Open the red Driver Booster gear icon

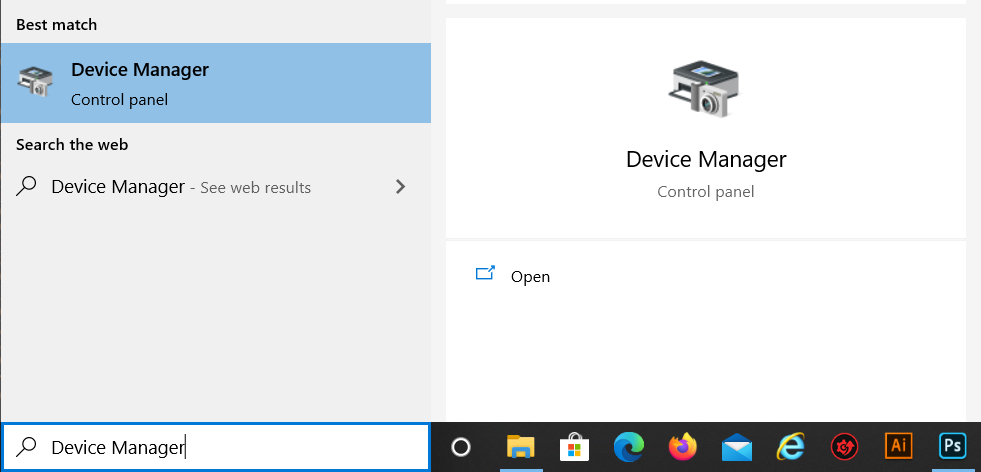point(845,447)
